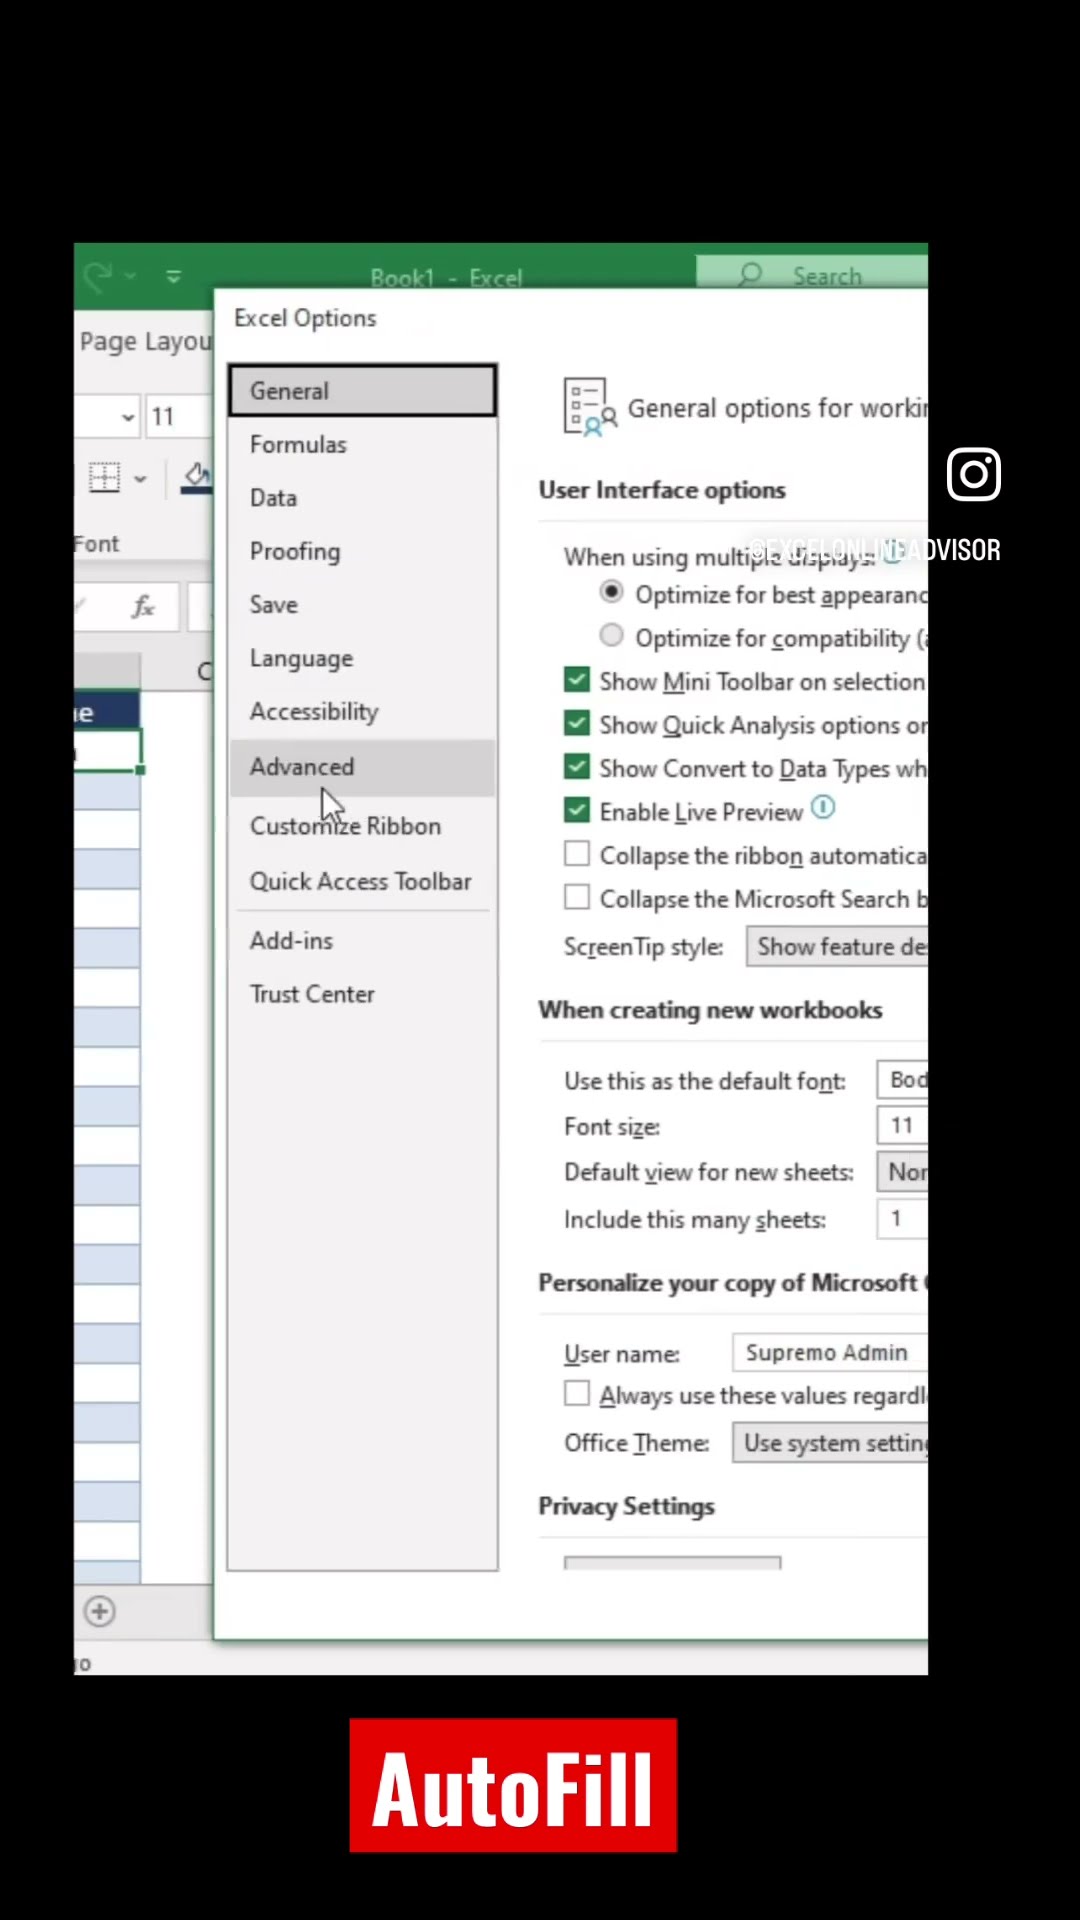Click the Borders icon in ribbon
The image size is (1080, 1920).
pos(104,478)
